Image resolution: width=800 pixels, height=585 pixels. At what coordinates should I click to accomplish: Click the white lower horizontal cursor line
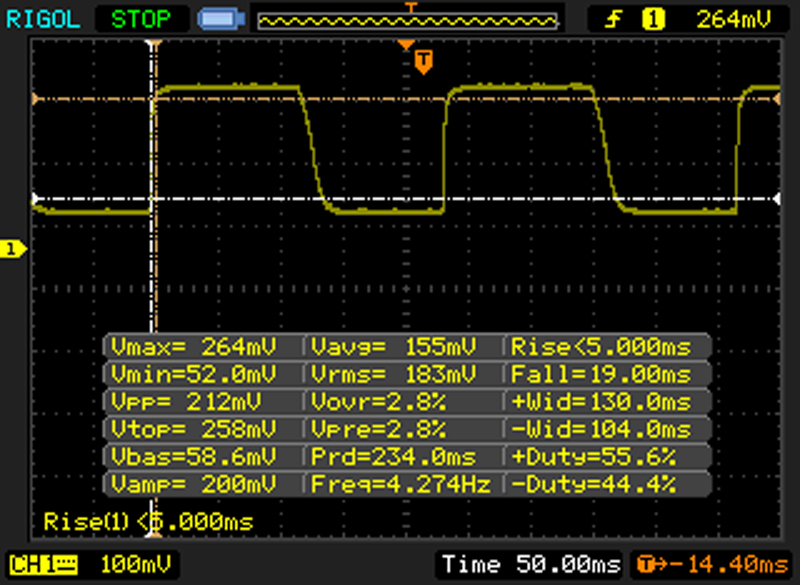pos(406,199)
